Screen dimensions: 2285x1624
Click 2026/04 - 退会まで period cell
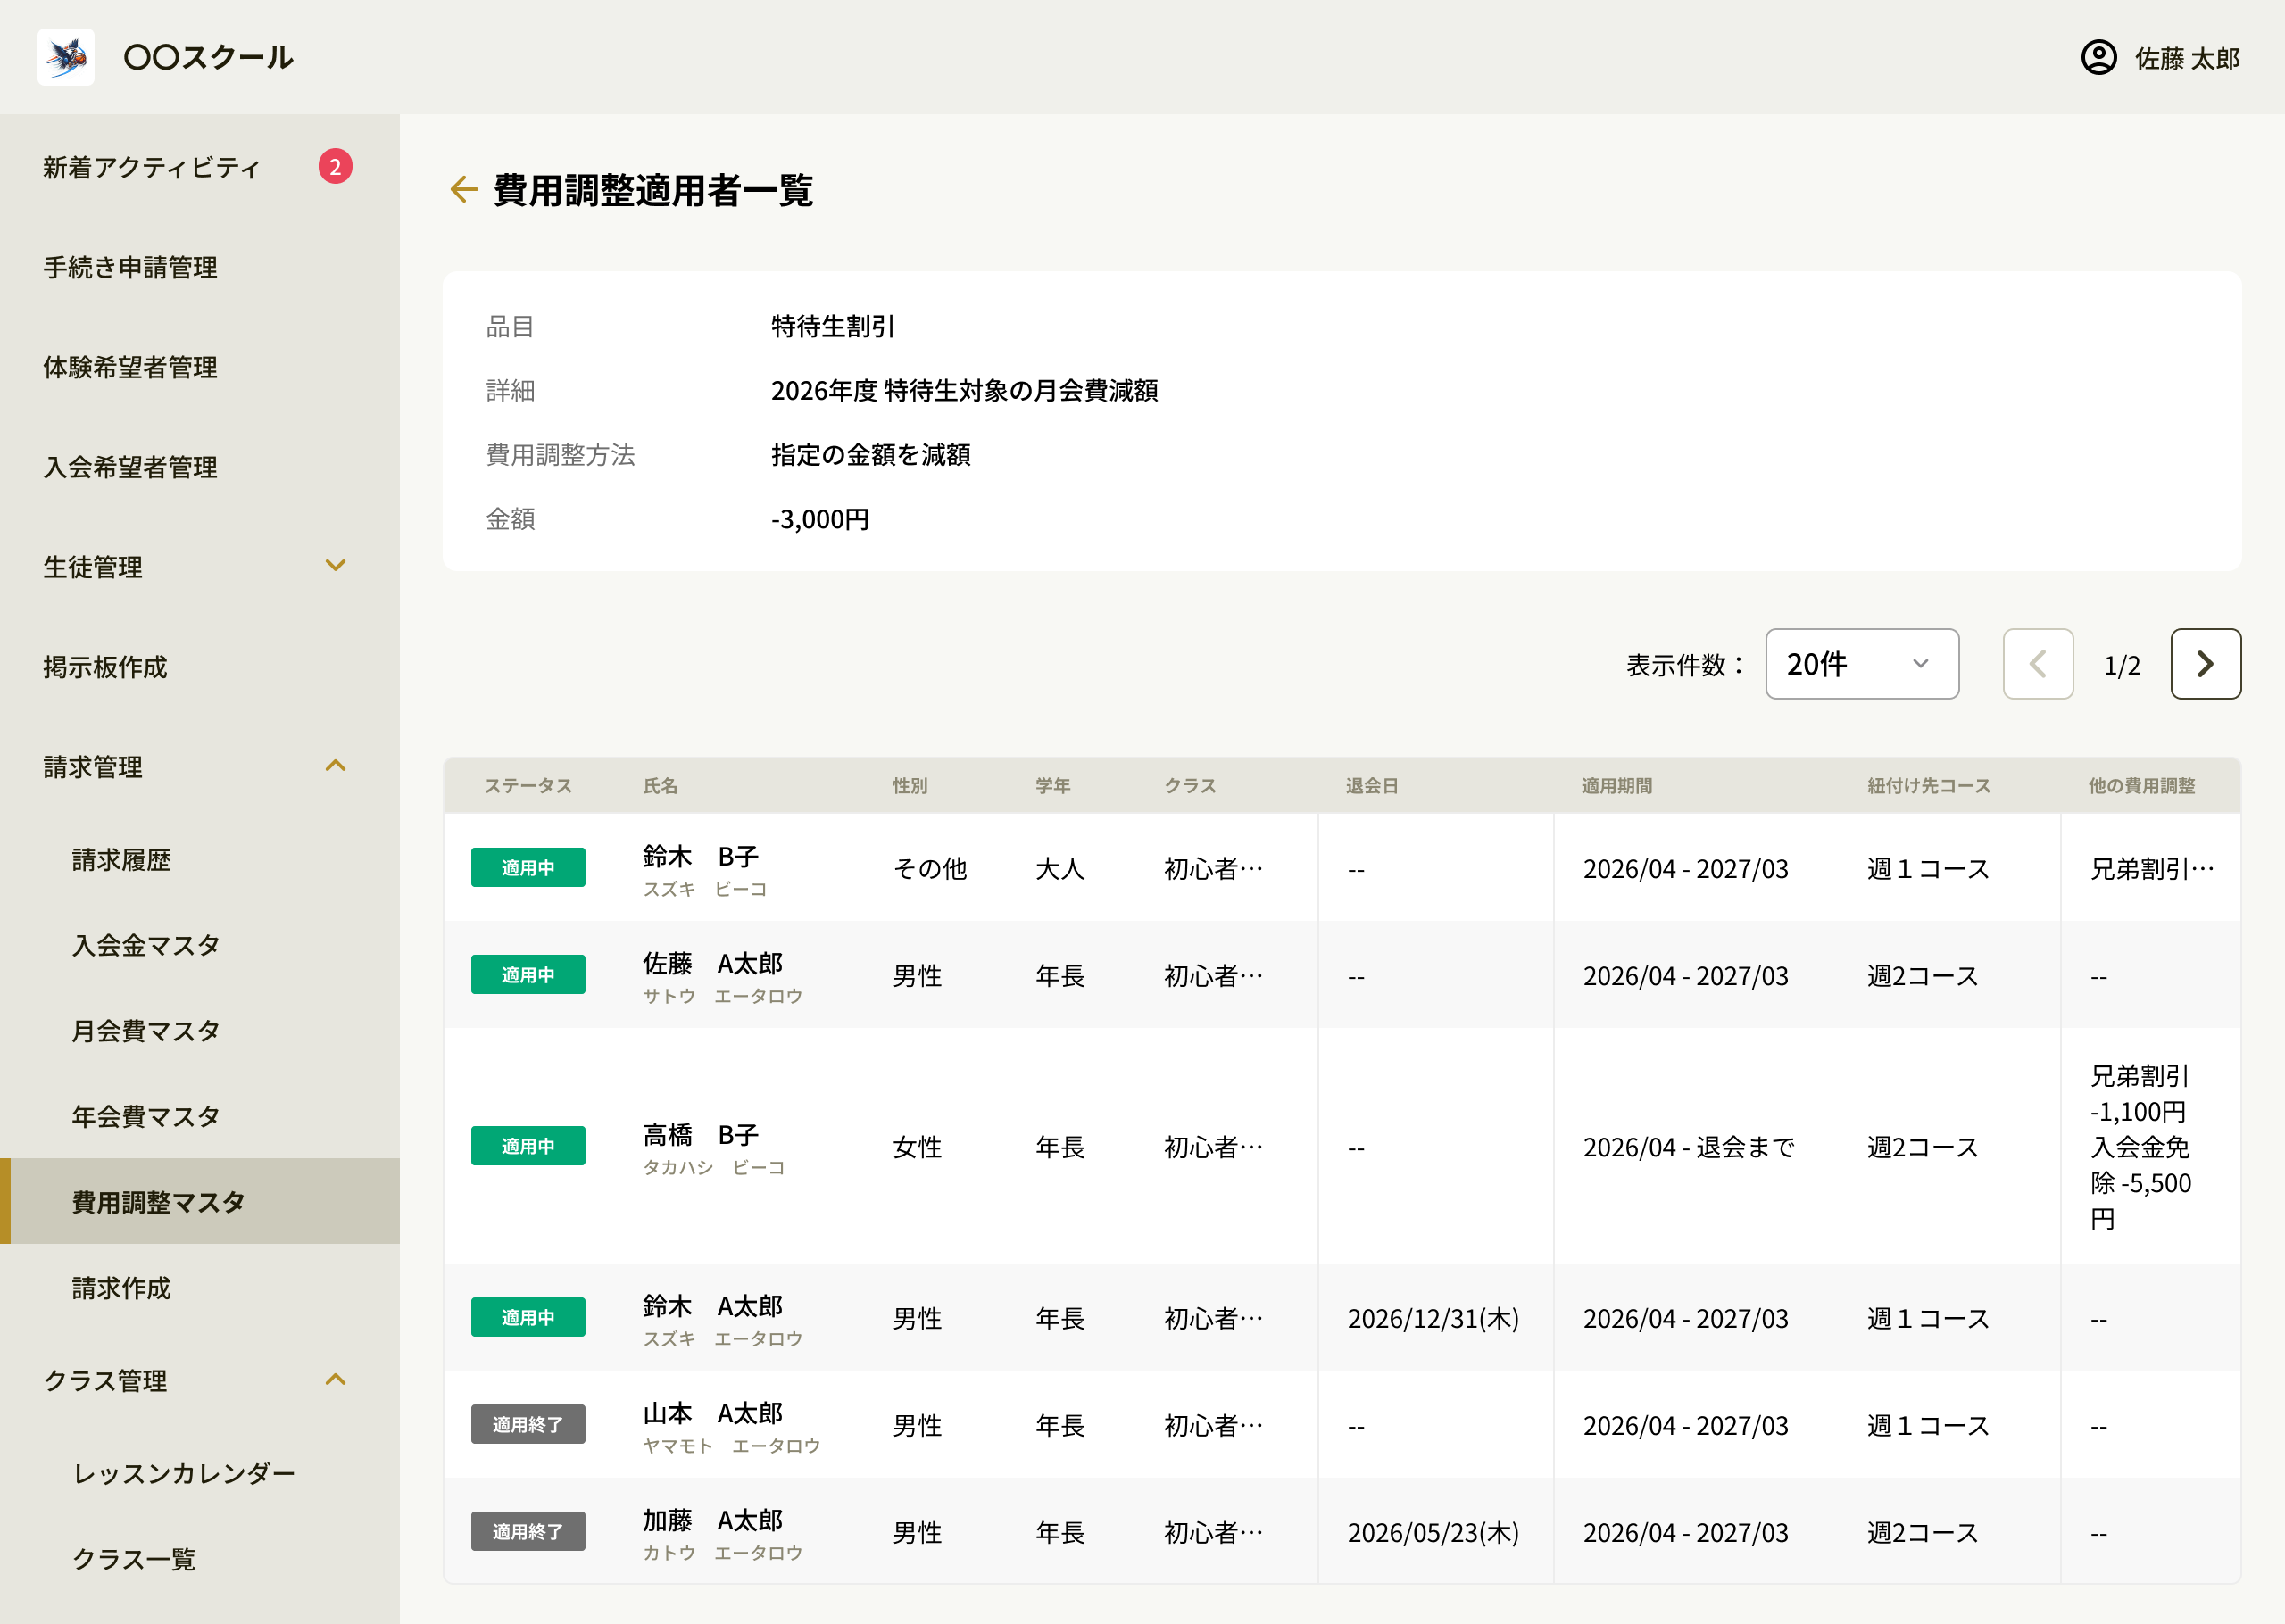point(1689,1147)
